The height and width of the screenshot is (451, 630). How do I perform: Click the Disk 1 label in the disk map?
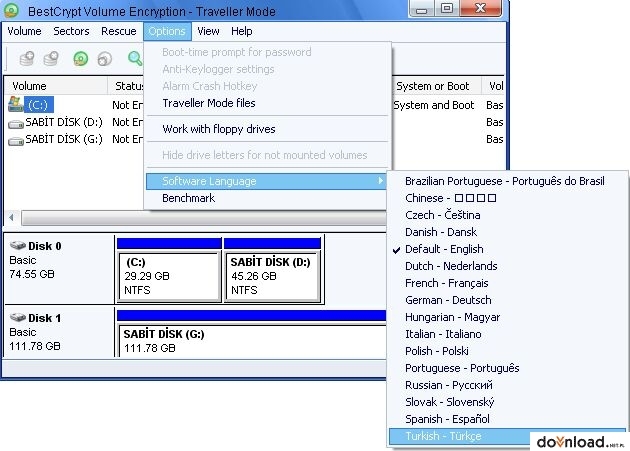point(45,318)
